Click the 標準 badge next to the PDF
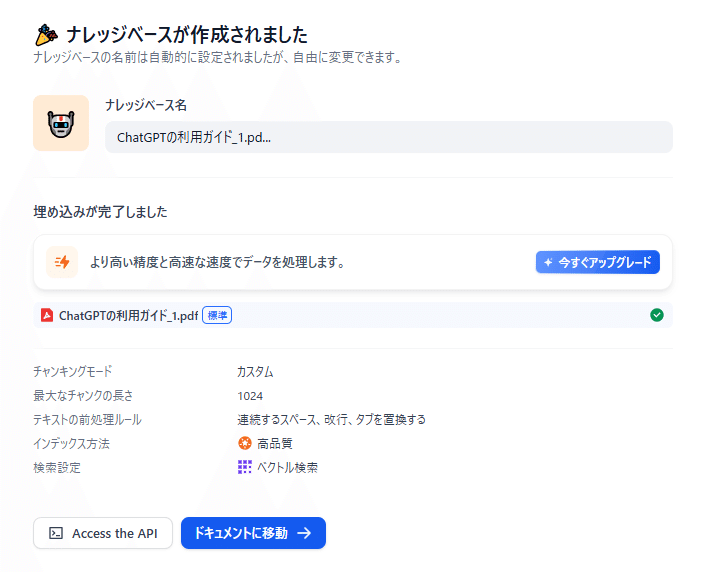This screenshot has width=703, height=572. pos(217,316)
